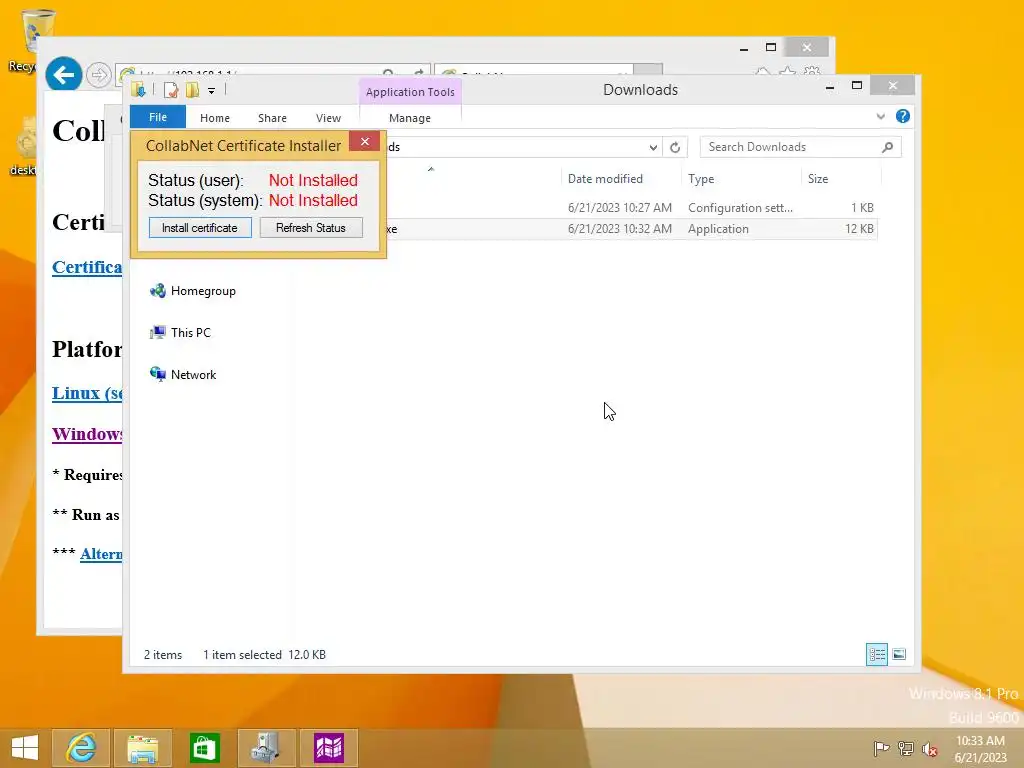Select the certificate installer taskbar icon
This screenshot has height=768, width=1024.
[x=266, y=748]
